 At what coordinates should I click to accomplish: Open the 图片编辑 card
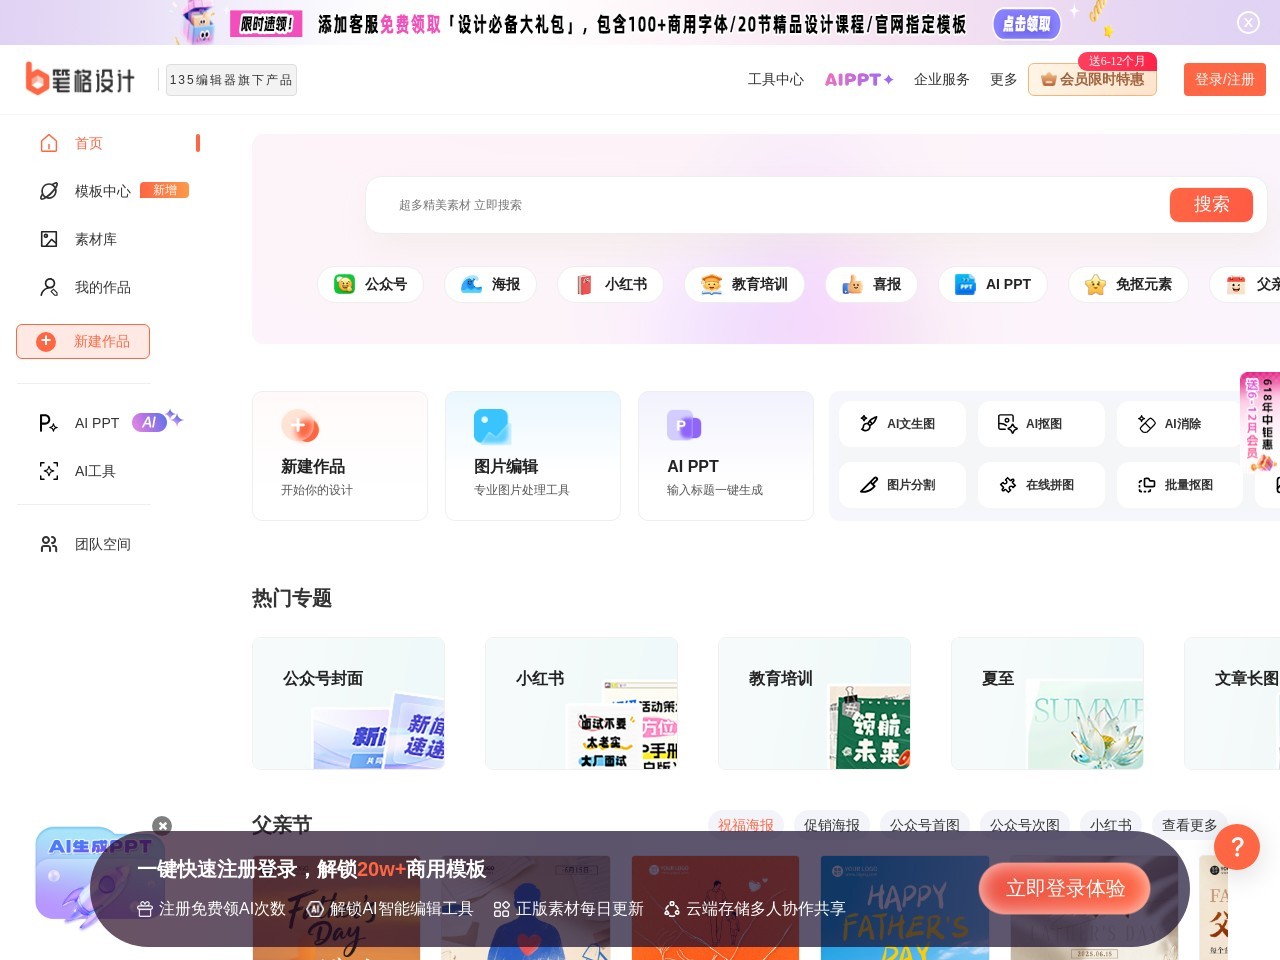533,456
